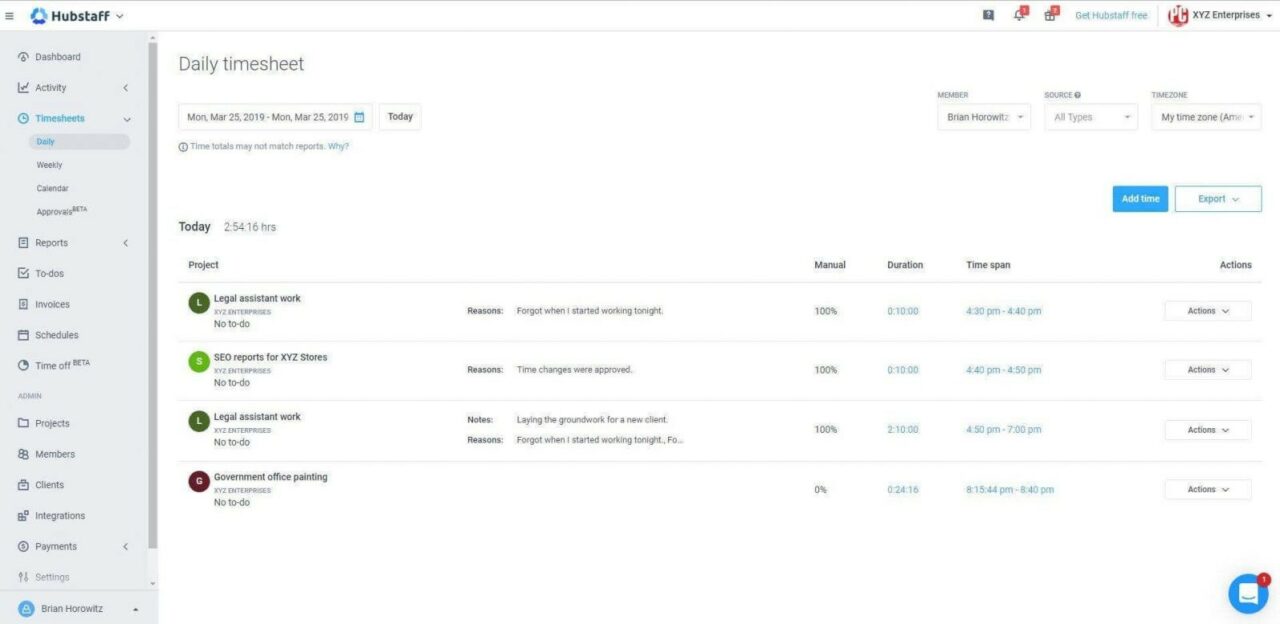Screen dimensions: 1280x624
Task: Expand the Brian Horowitz user menu
Action: point(73,608)
